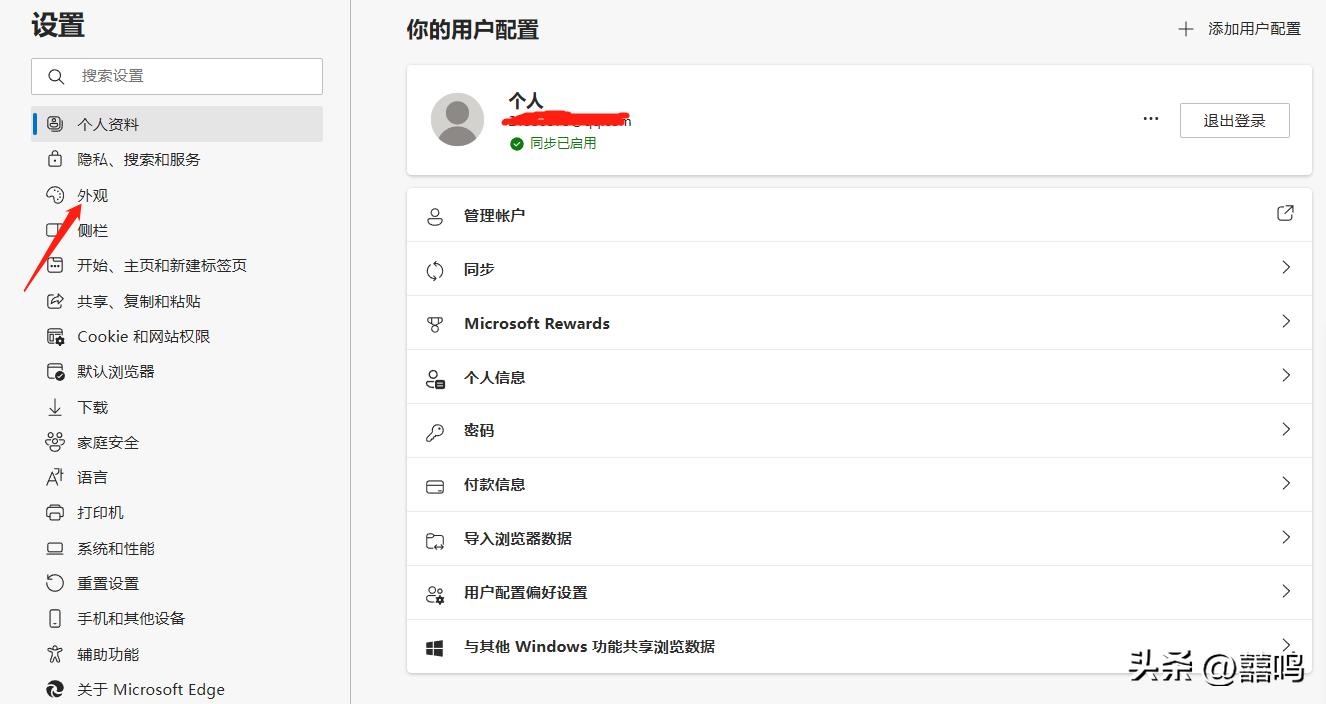This screenshot has height=704, width=1326.
Task: Select the 语言 (Languages) settings icon
Action: click(x=55, y=477)
